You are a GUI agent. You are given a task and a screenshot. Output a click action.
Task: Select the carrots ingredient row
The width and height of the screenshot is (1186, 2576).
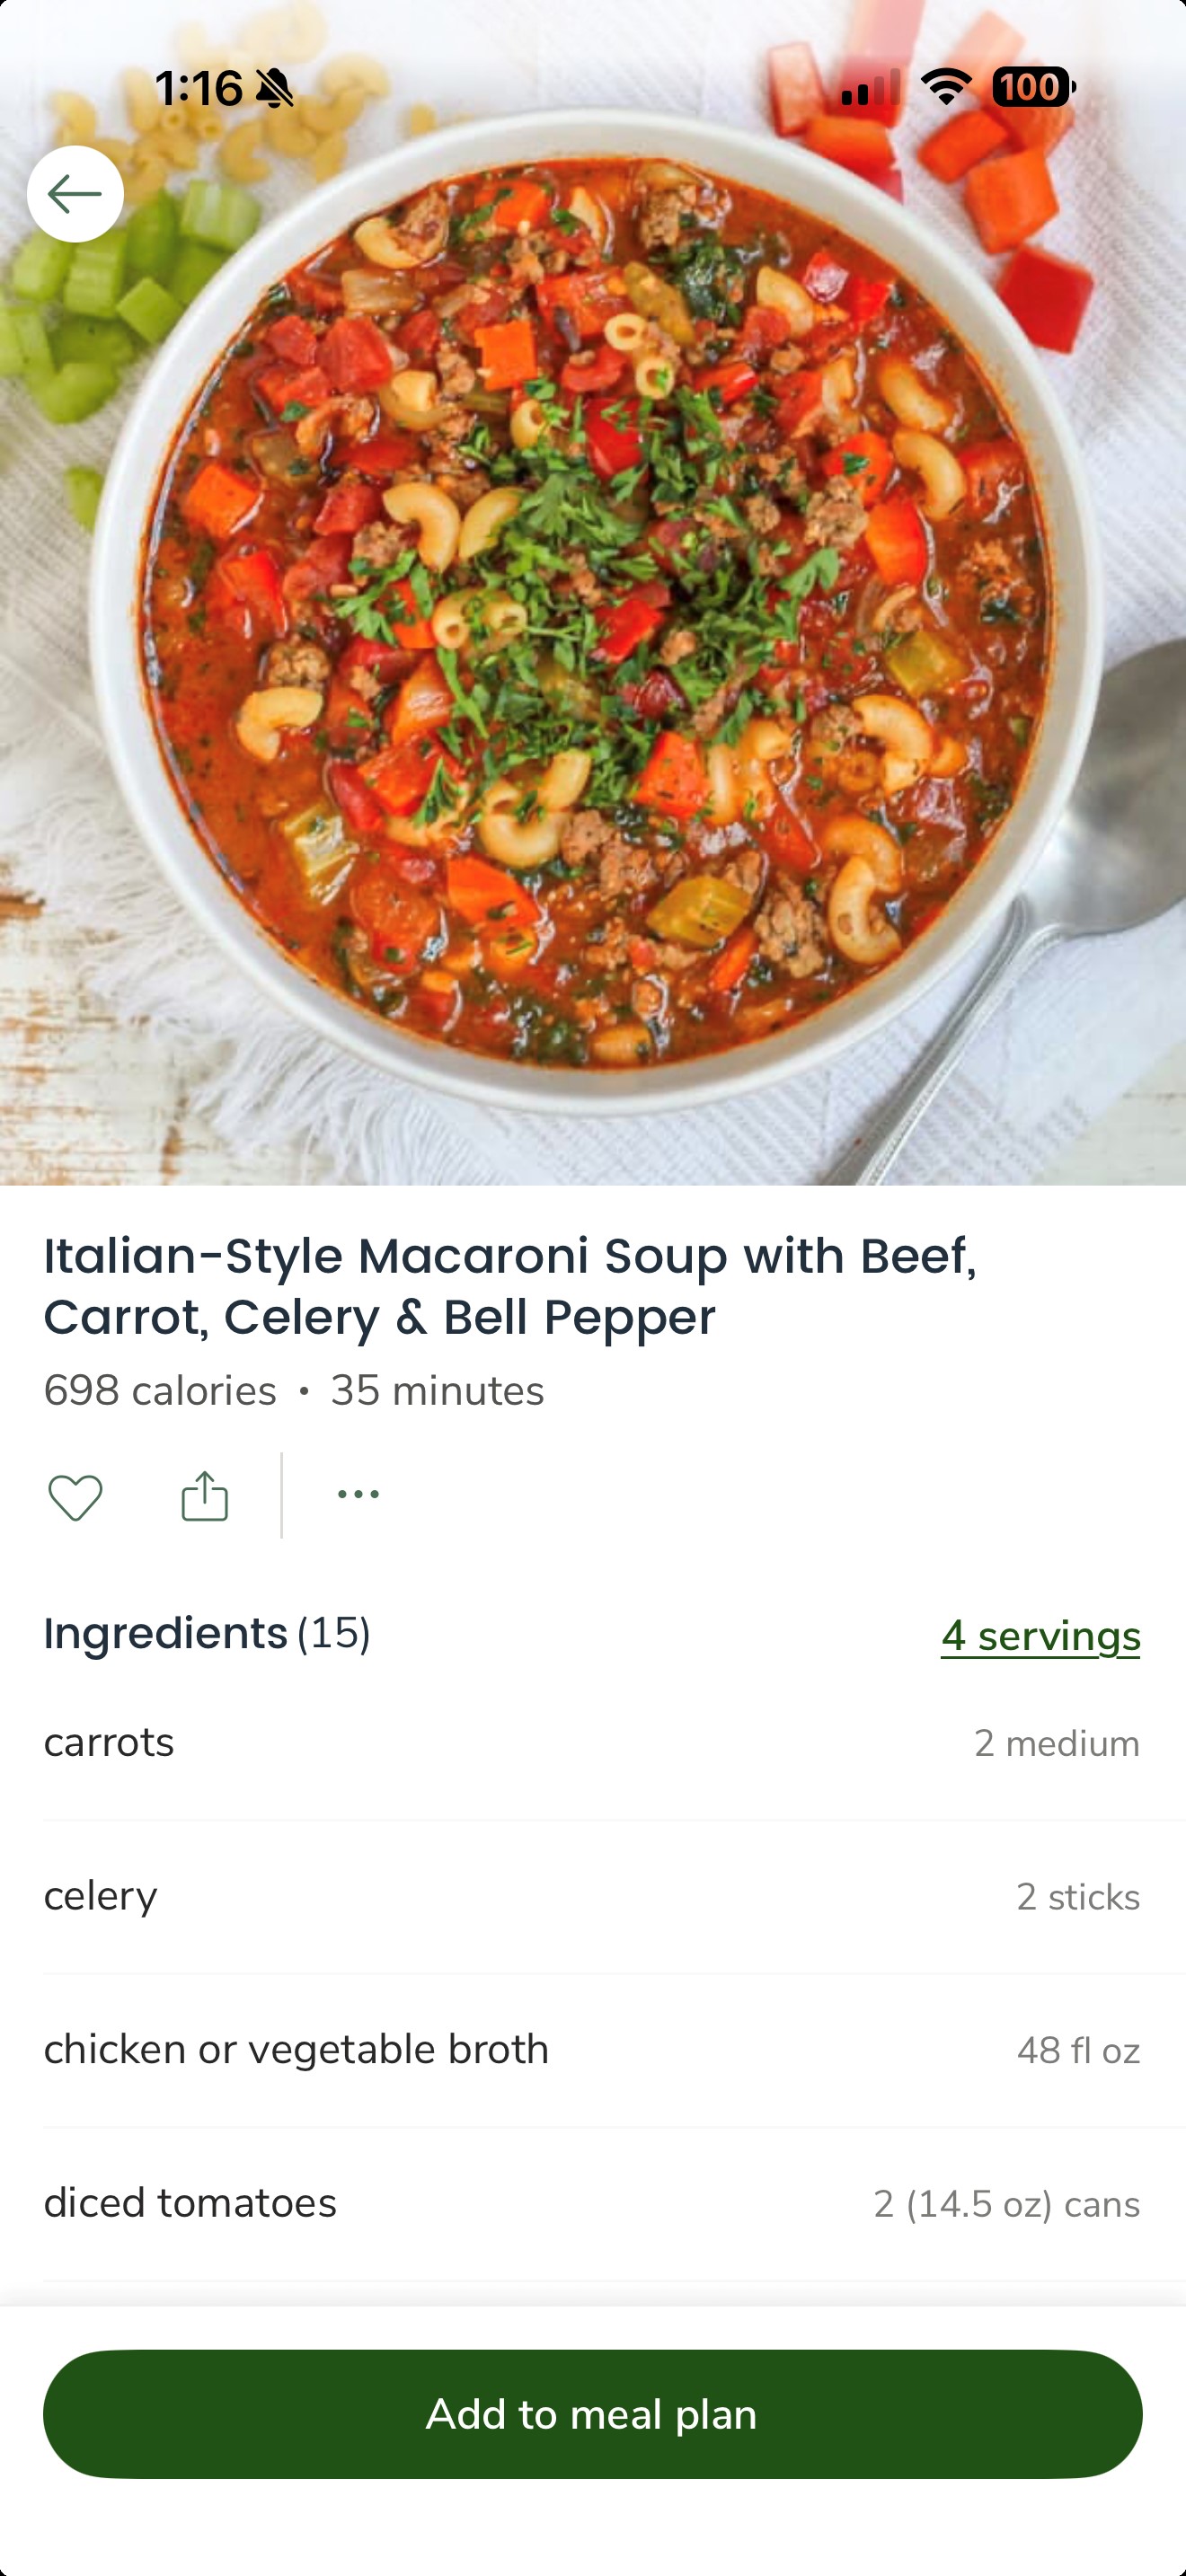coord(592,1743)
